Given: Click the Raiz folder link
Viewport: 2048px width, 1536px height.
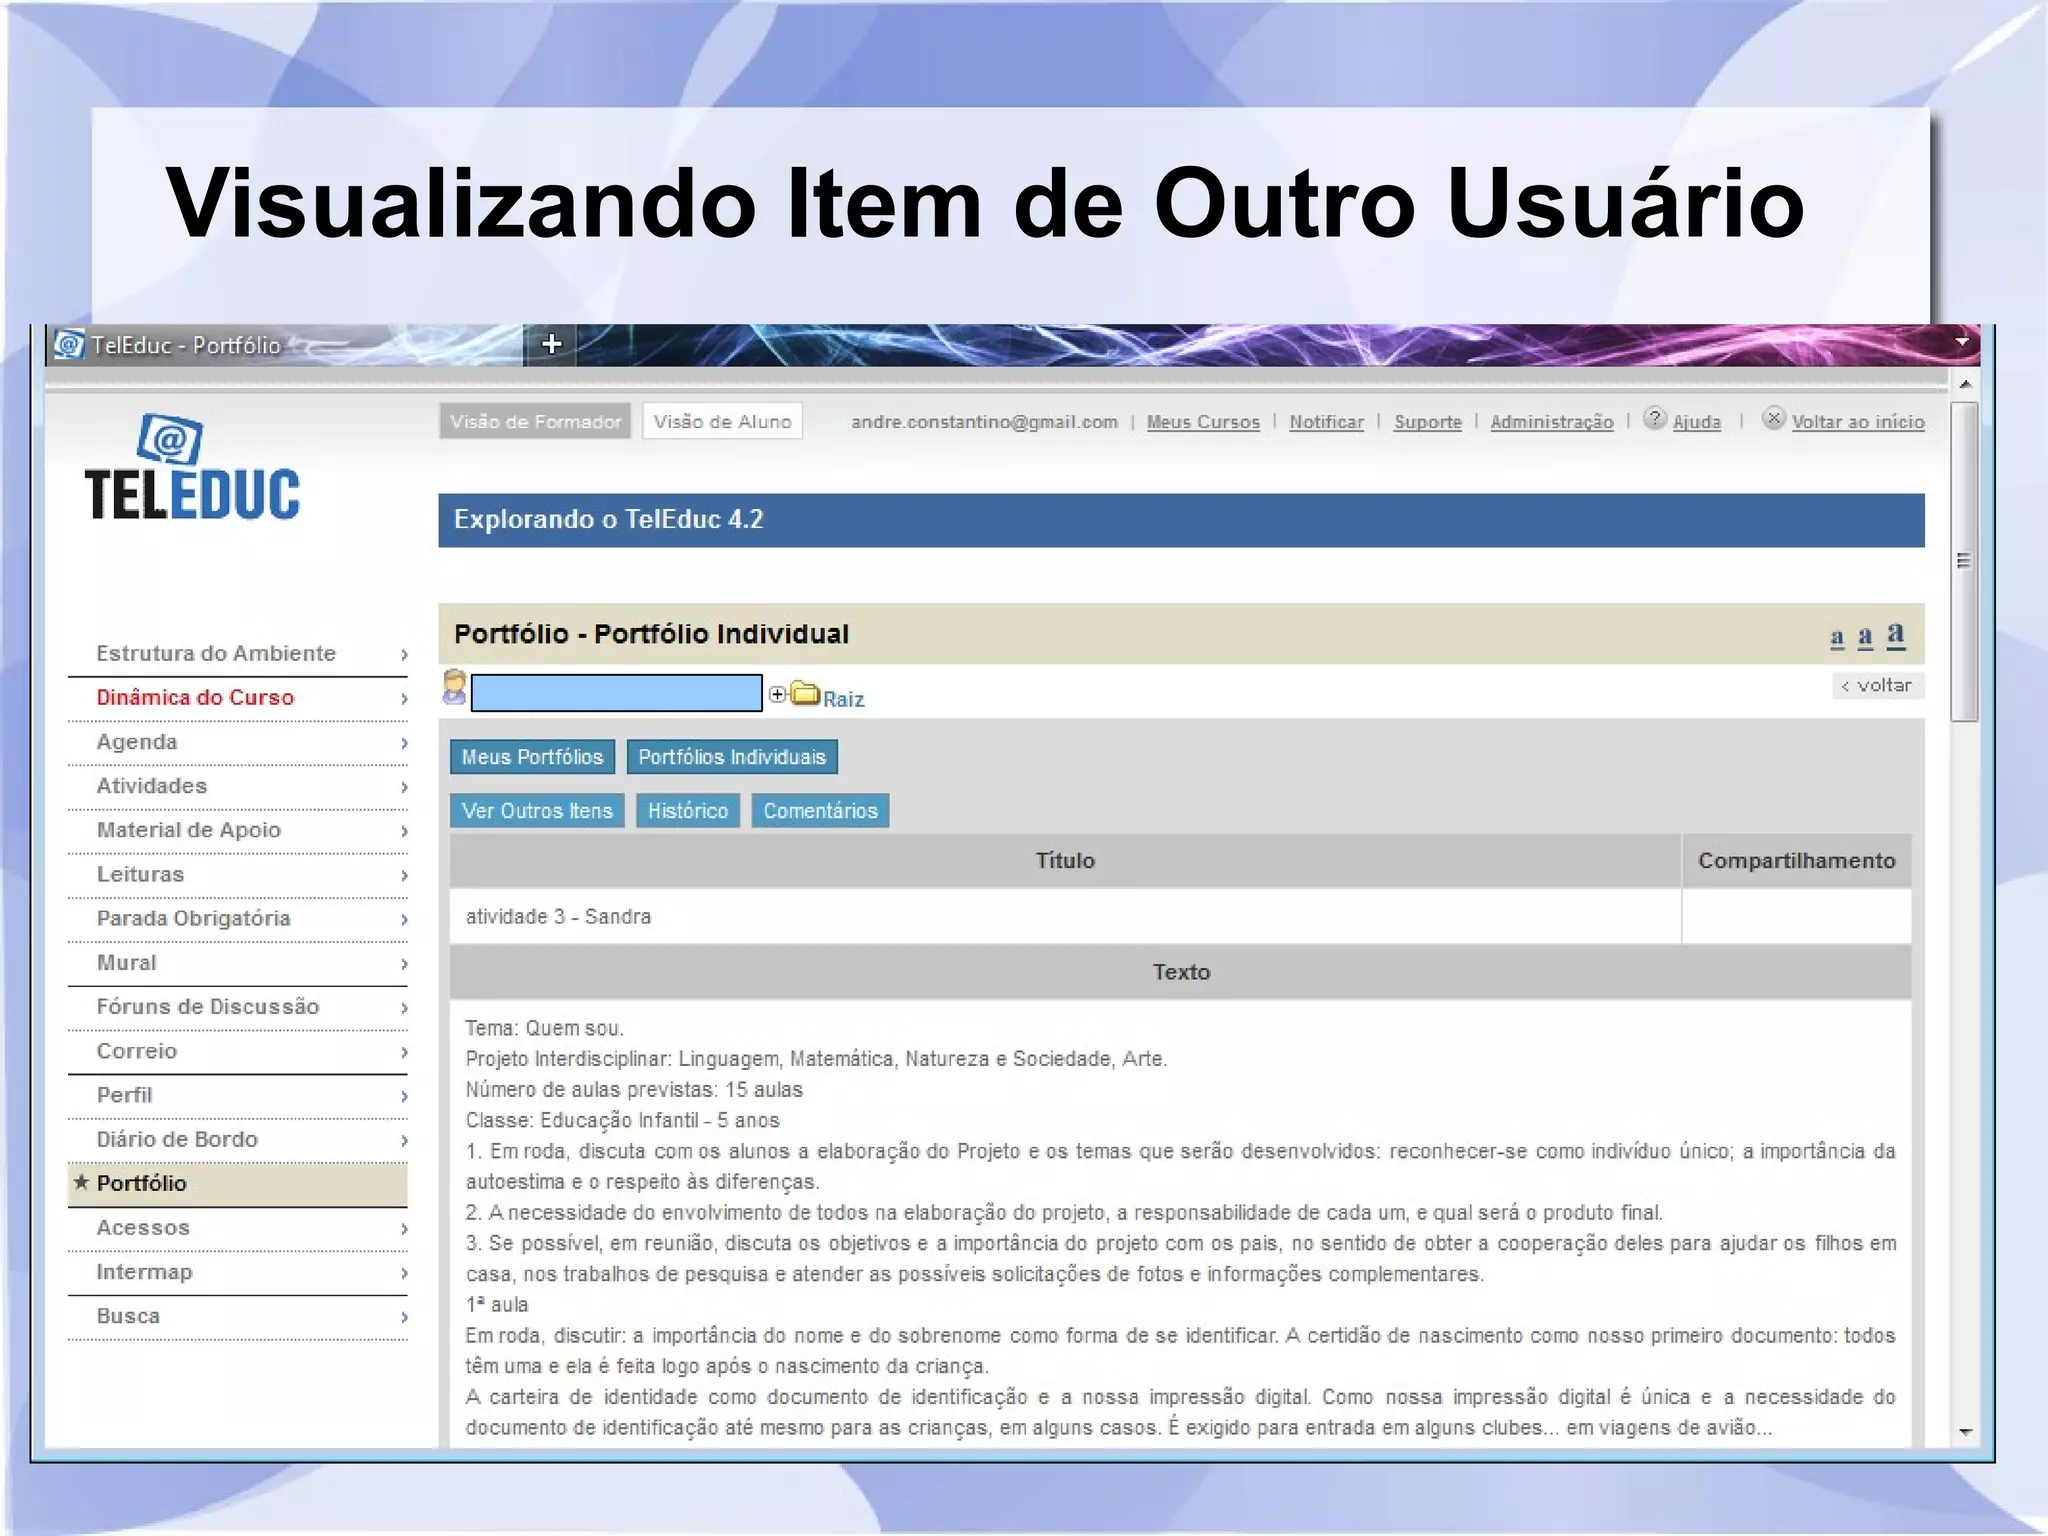Looking at the screenshot, I should coord(843,699).
